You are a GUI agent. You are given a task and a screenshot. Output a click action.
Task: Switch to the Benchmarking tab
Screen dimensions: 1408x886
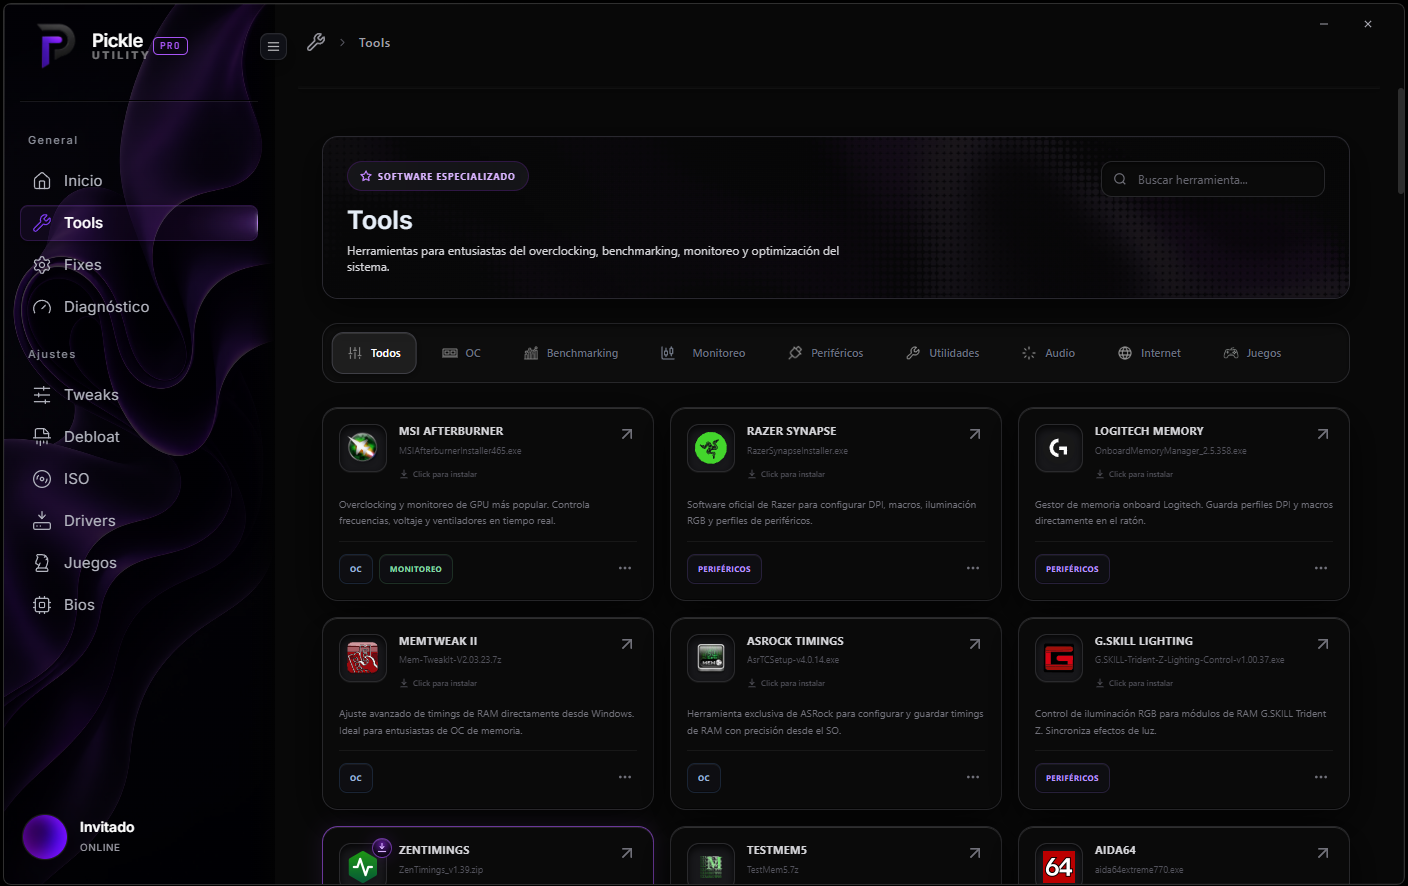tap(571, 353)
